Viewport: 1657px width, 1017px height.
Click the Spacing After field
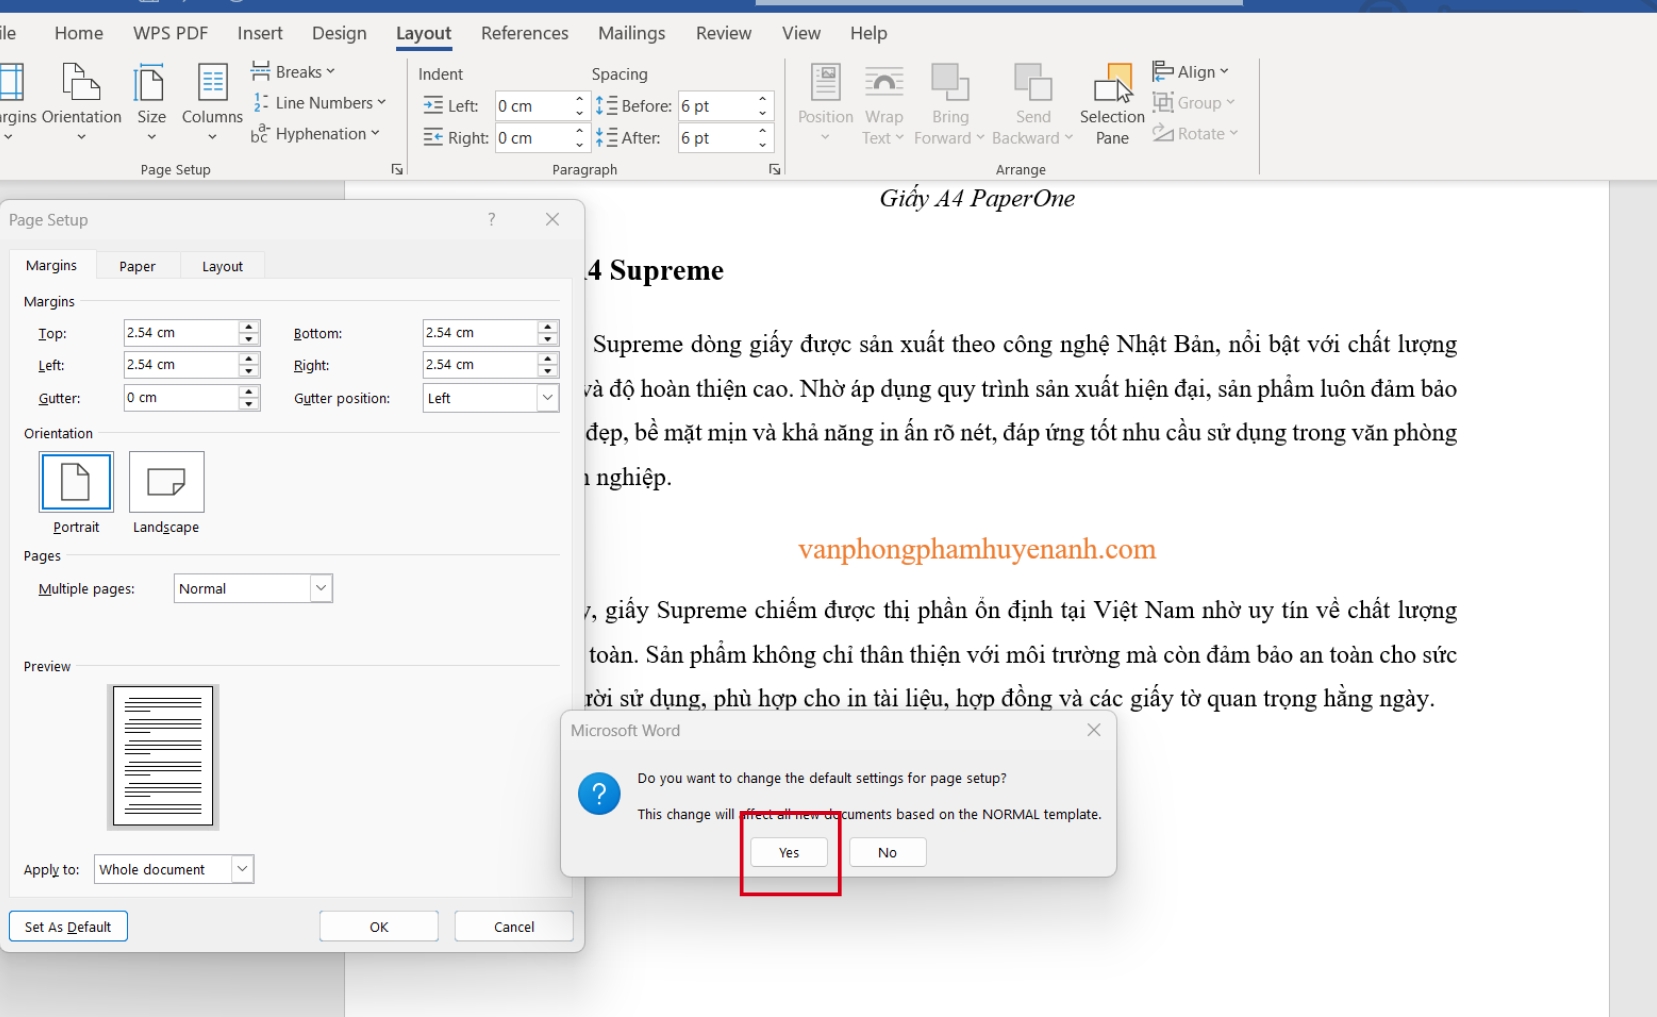715,138
